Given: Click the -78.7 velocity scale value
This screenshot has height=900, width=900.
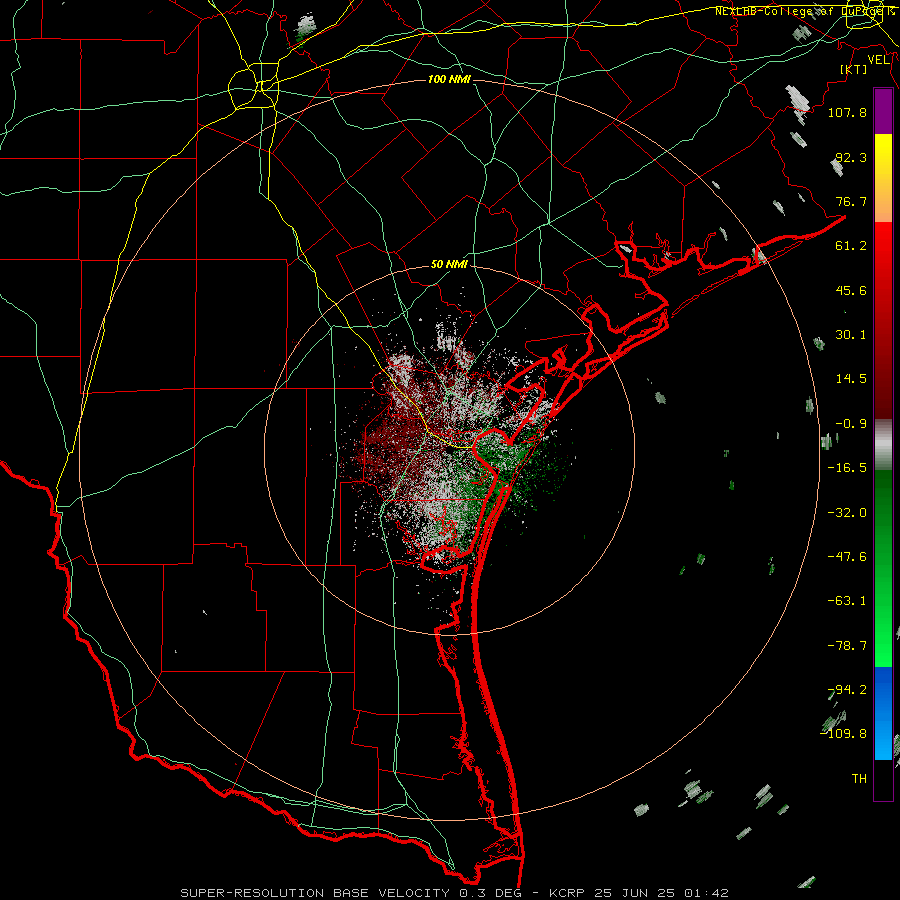Looking at the screenshot, I should click(x=847, y=646).
